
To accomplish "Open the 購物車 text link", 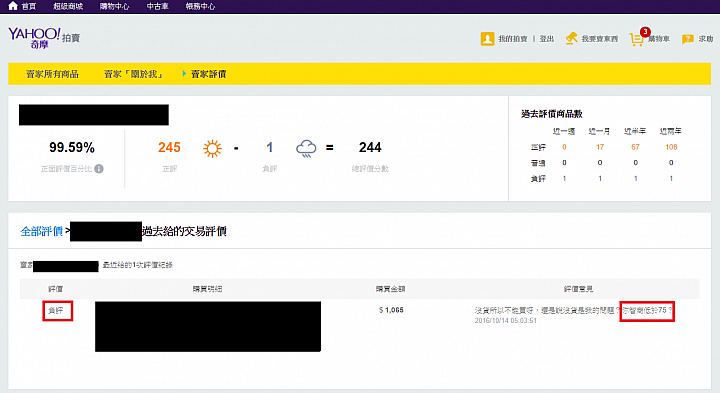I will (659, 39).
